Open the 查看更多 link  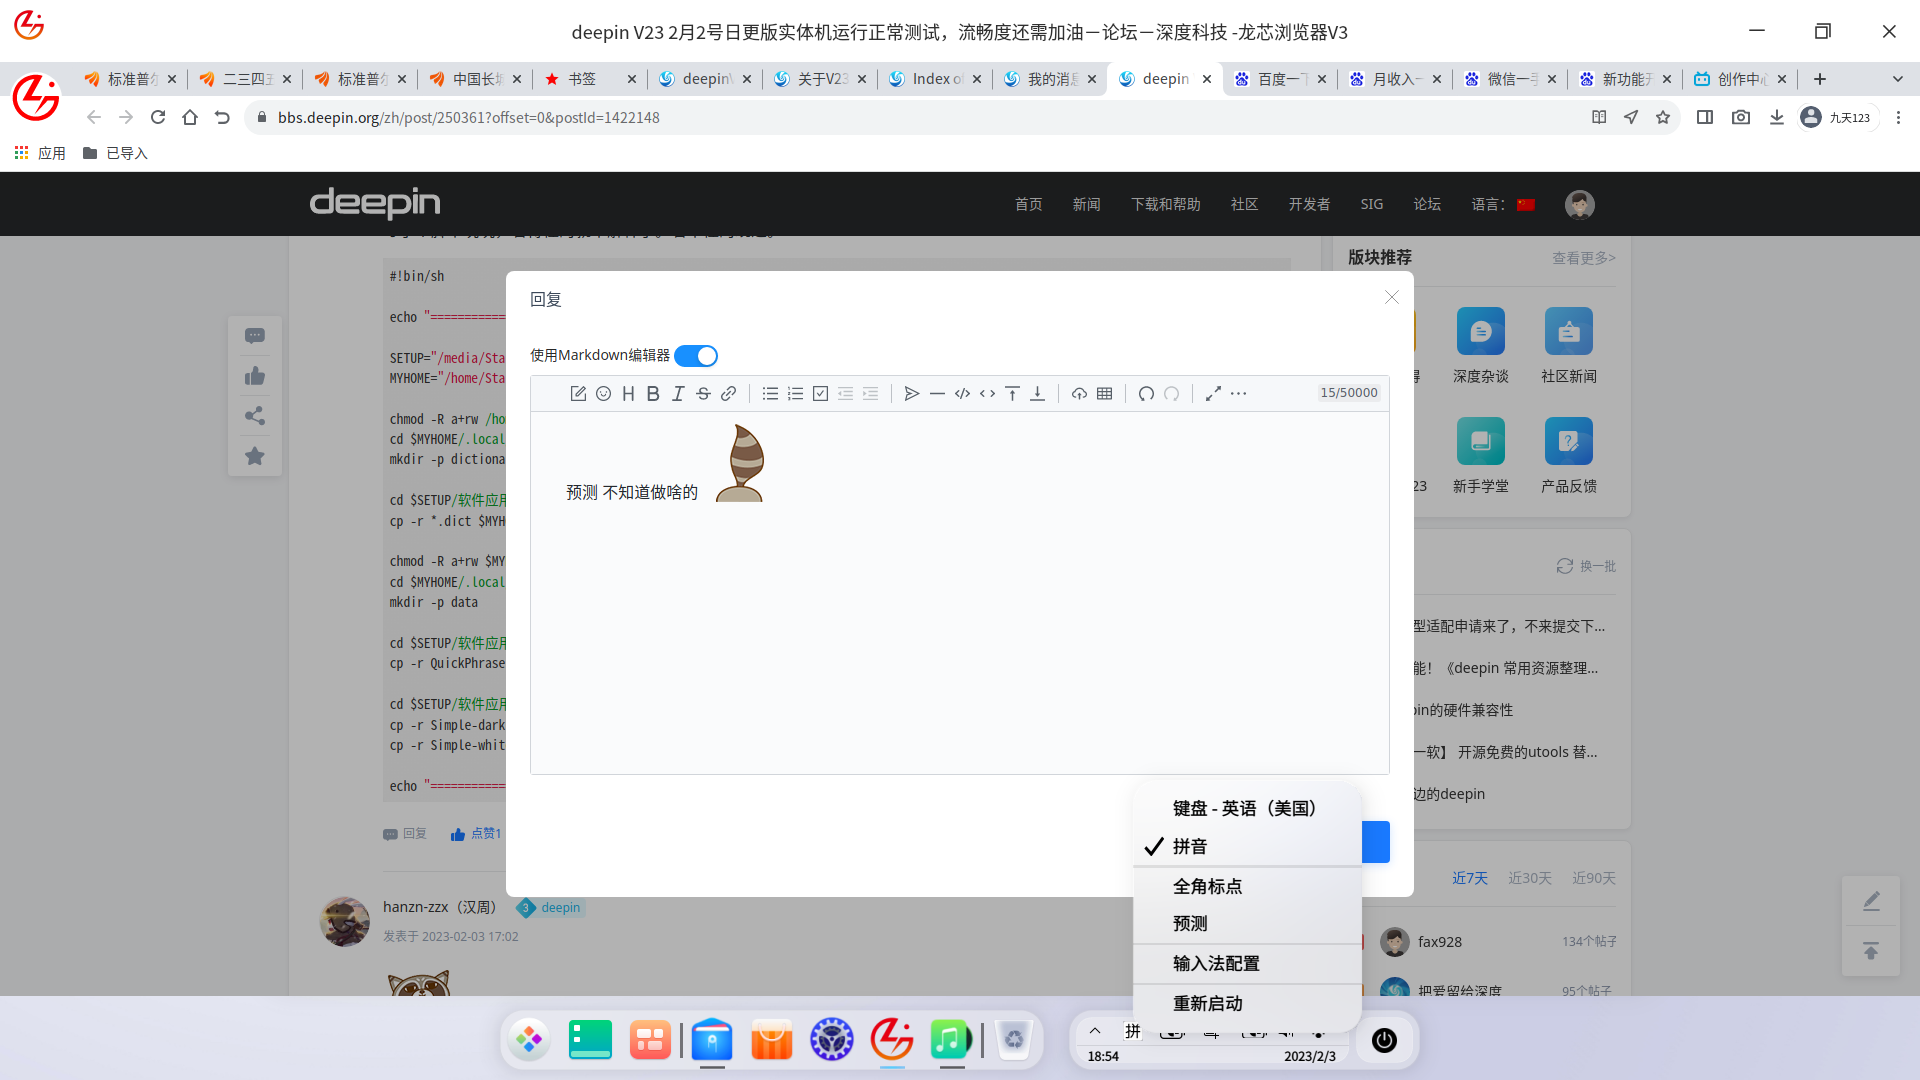coord(1583,258)
